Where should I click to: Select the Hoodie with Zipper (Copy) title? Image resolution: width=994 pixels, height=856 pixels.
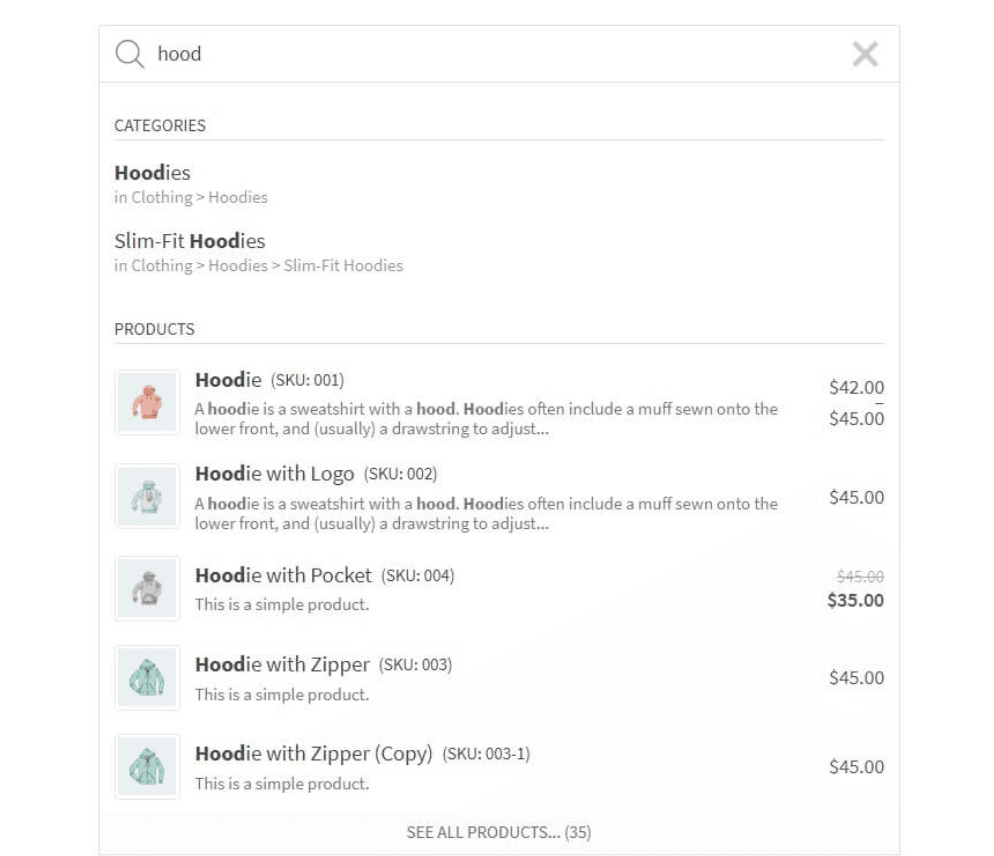point(313,754)
